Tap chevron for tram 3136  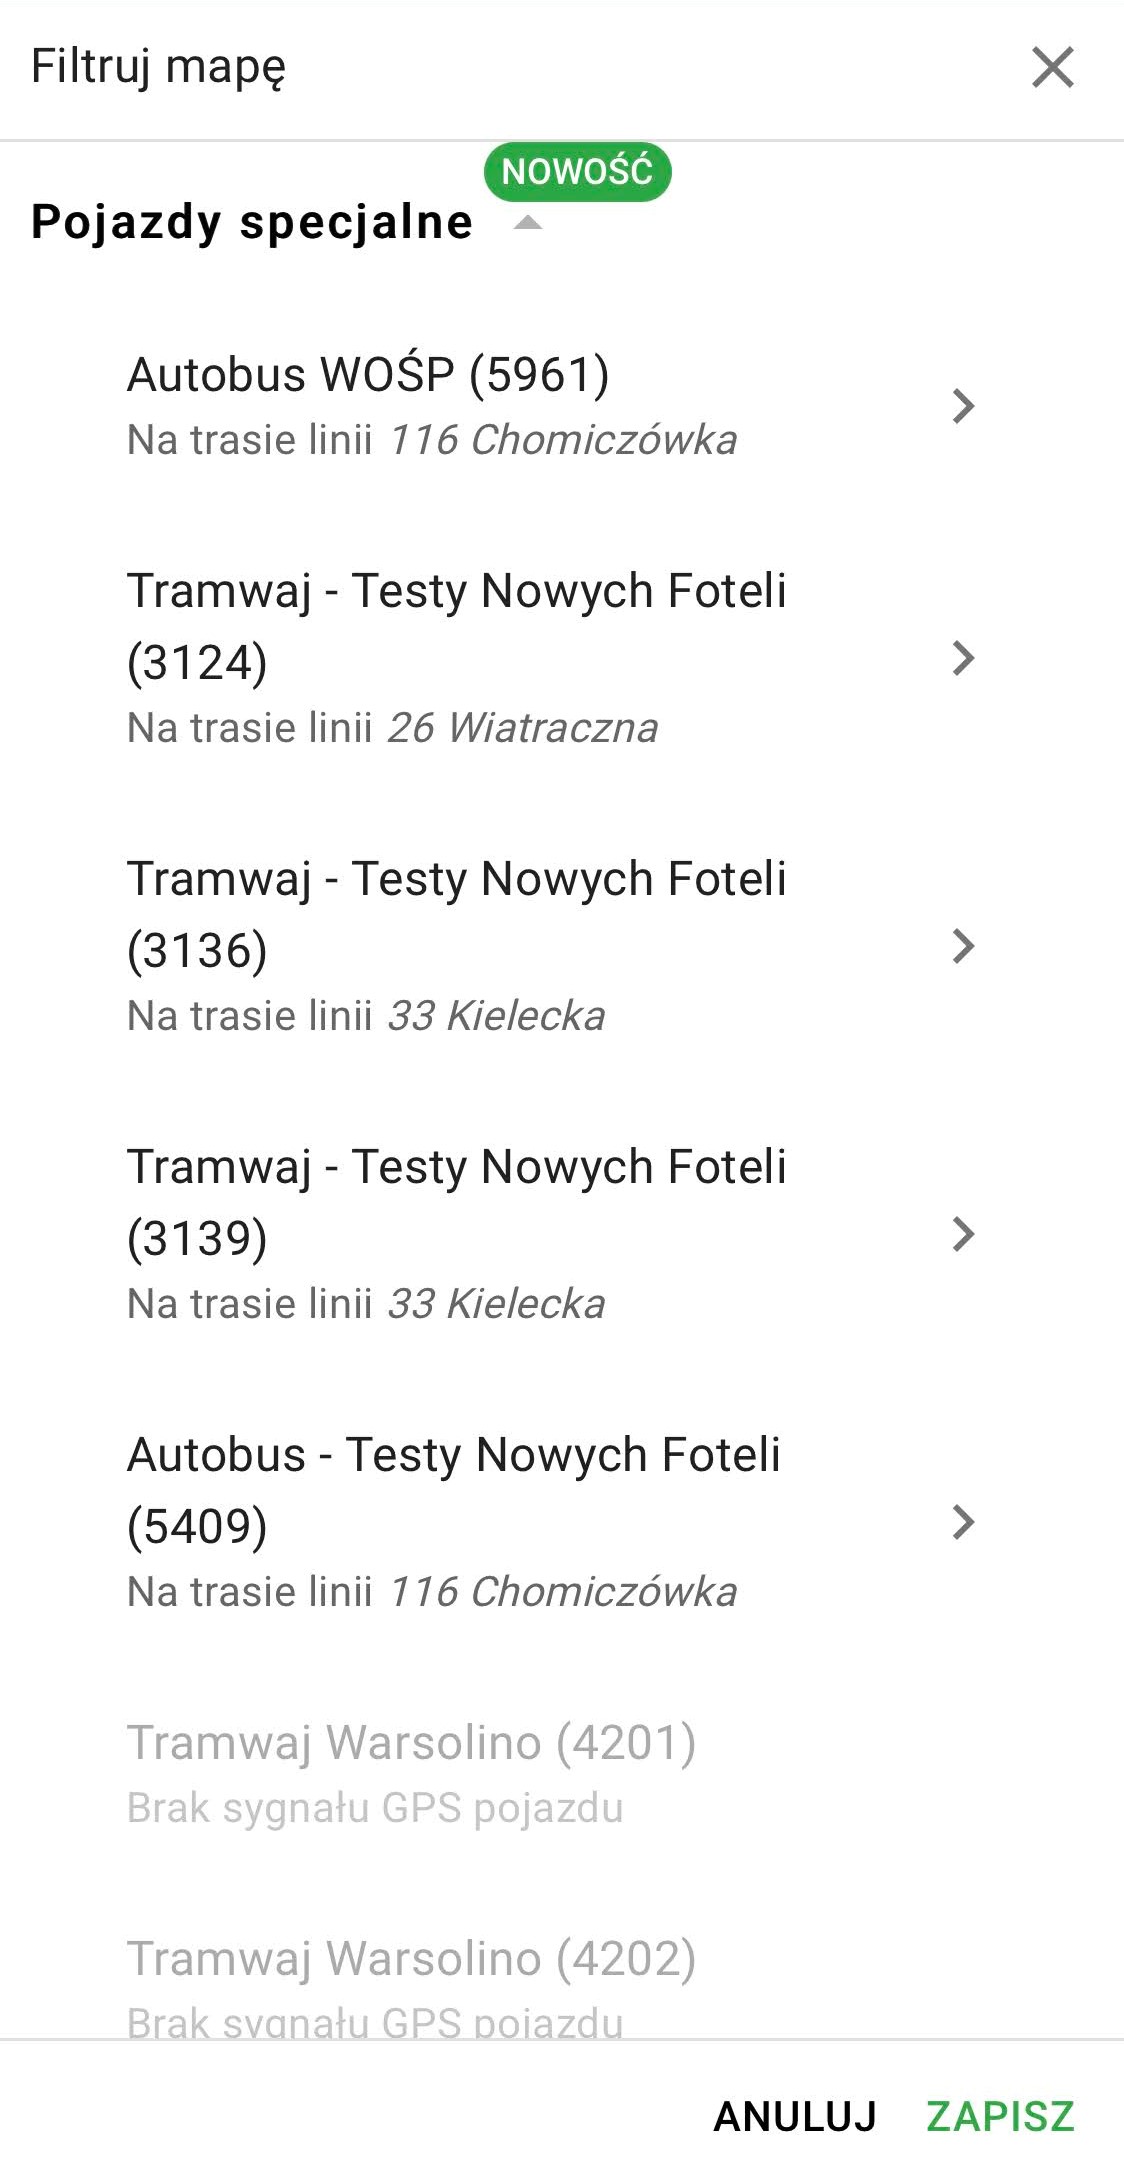(x=962, y=946)
